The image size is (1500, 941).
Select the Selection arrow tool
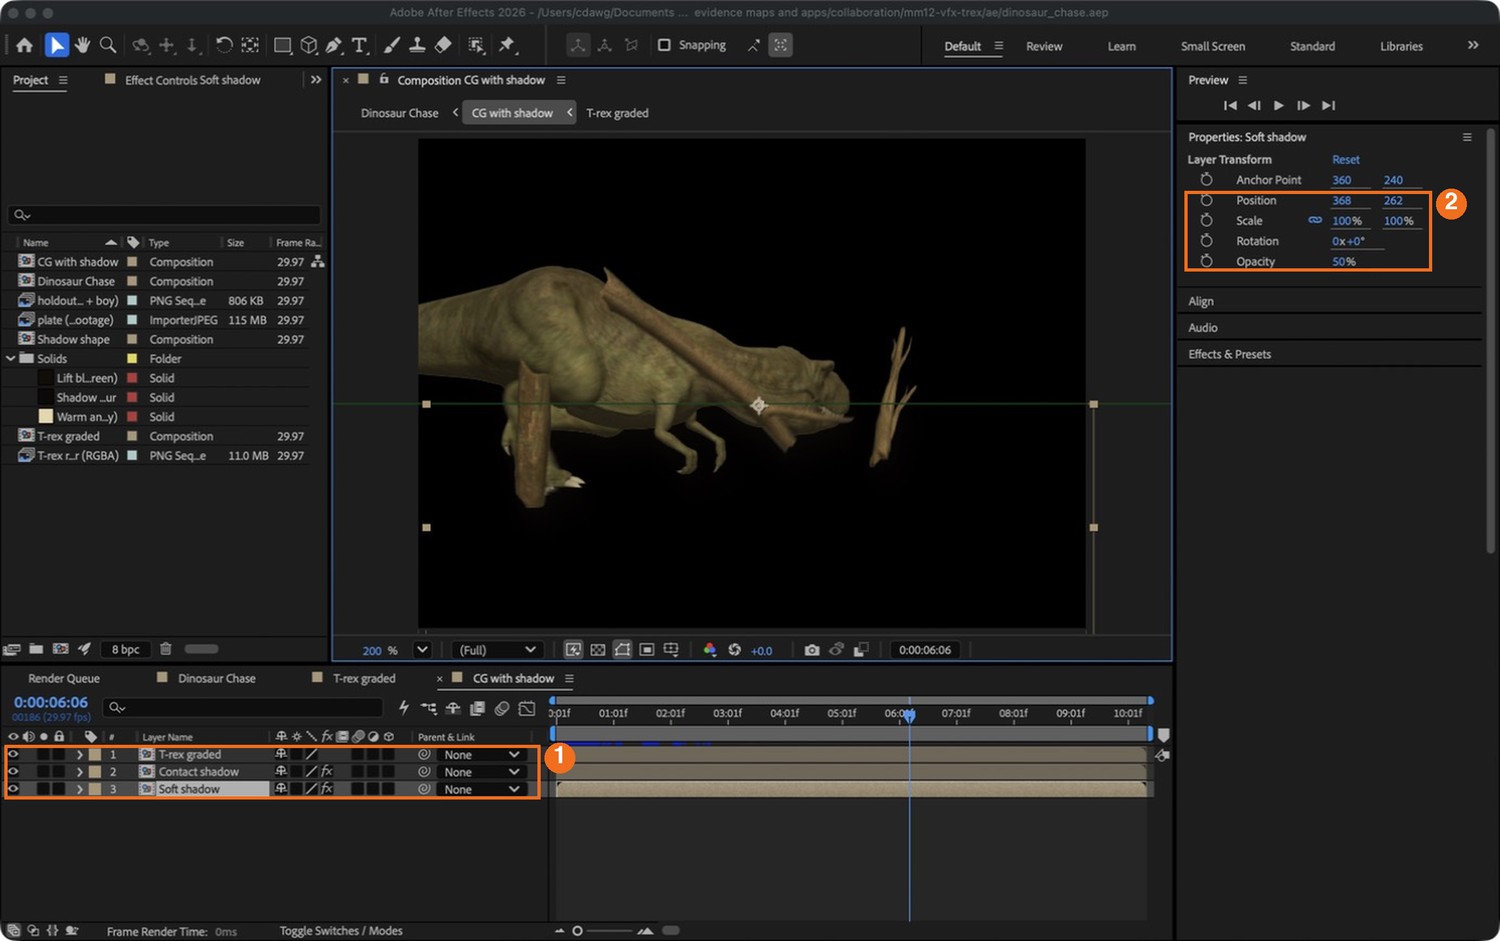[56, 45]
